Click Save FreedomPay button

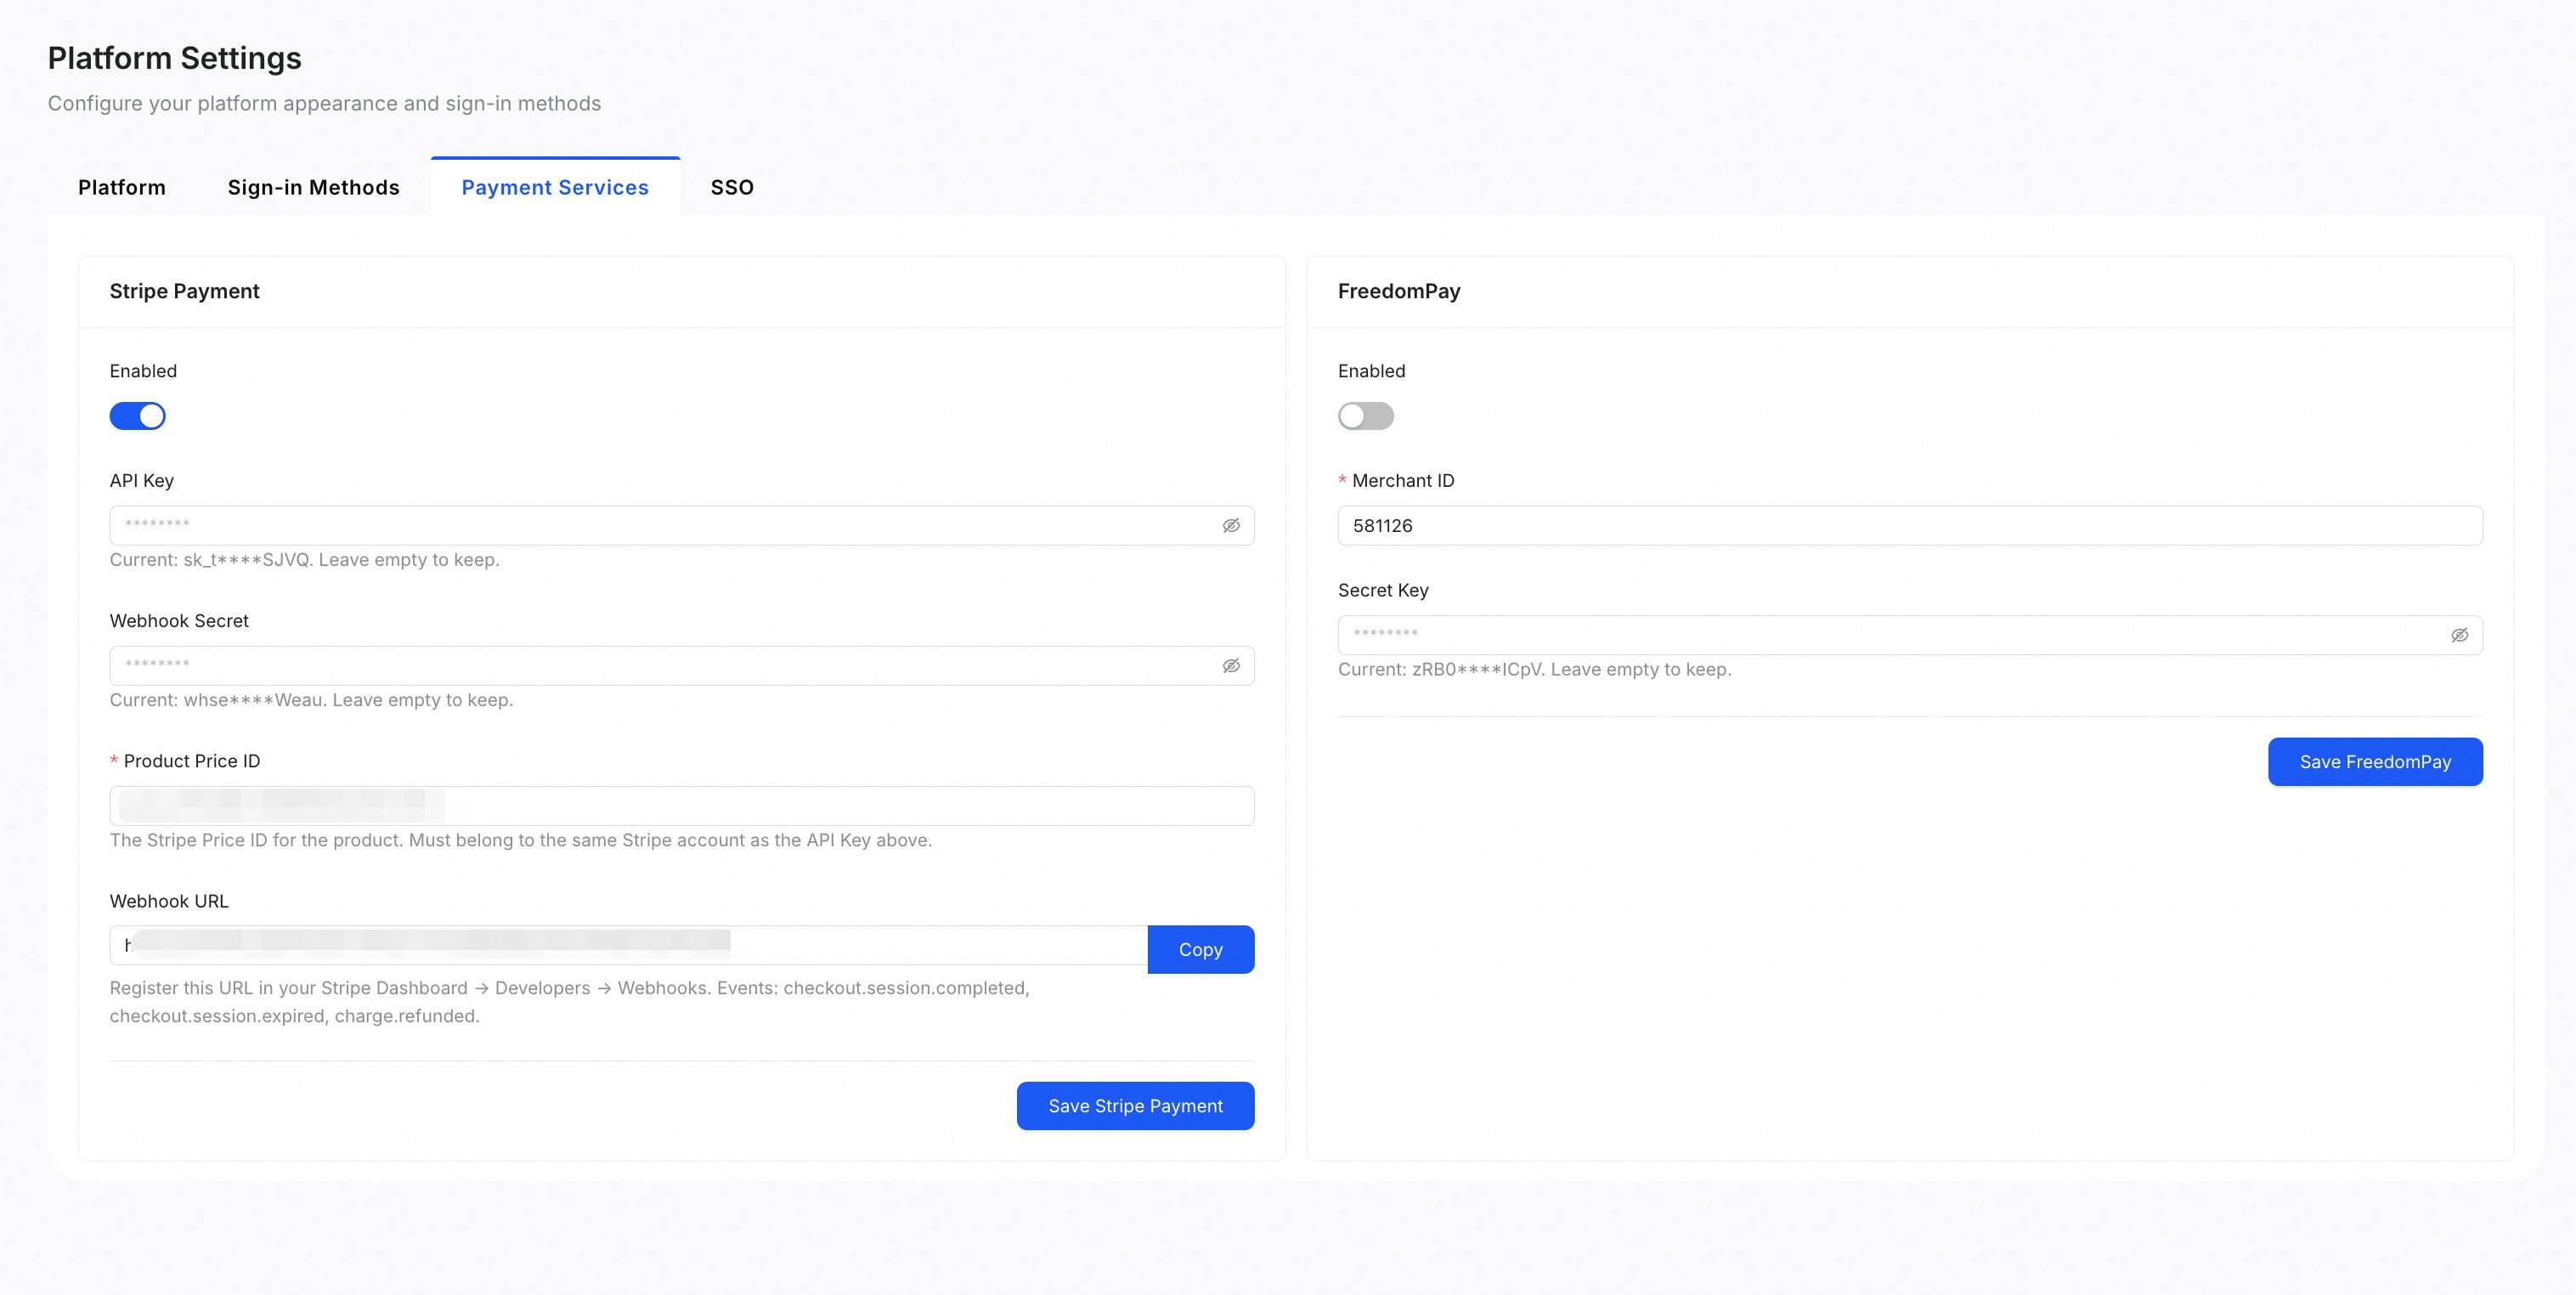click(x=2375, y=762)
